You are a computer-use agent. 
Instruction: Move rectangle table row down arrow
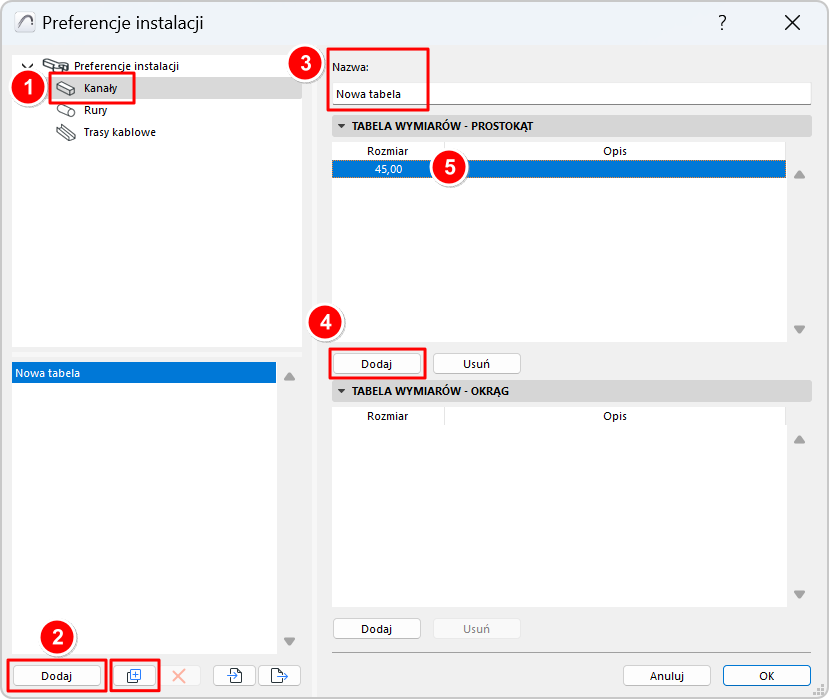799,329
